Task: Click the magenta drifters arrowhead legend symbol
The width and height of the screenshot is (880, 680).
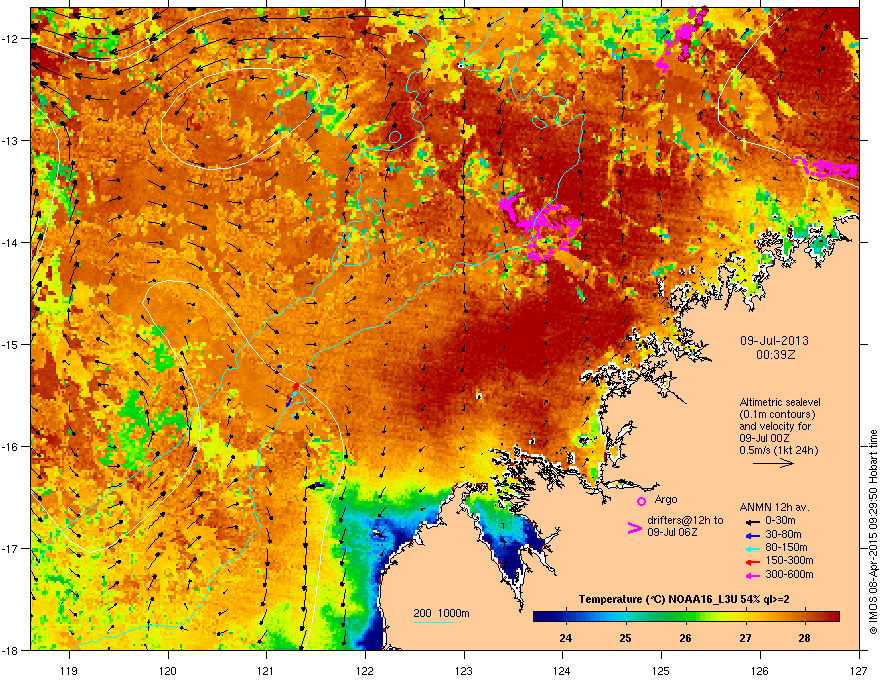Action: click(634, 528)
